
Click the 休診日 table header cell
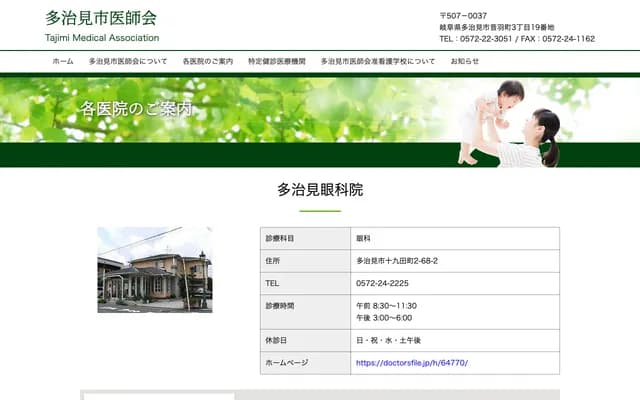click(305, 340)
